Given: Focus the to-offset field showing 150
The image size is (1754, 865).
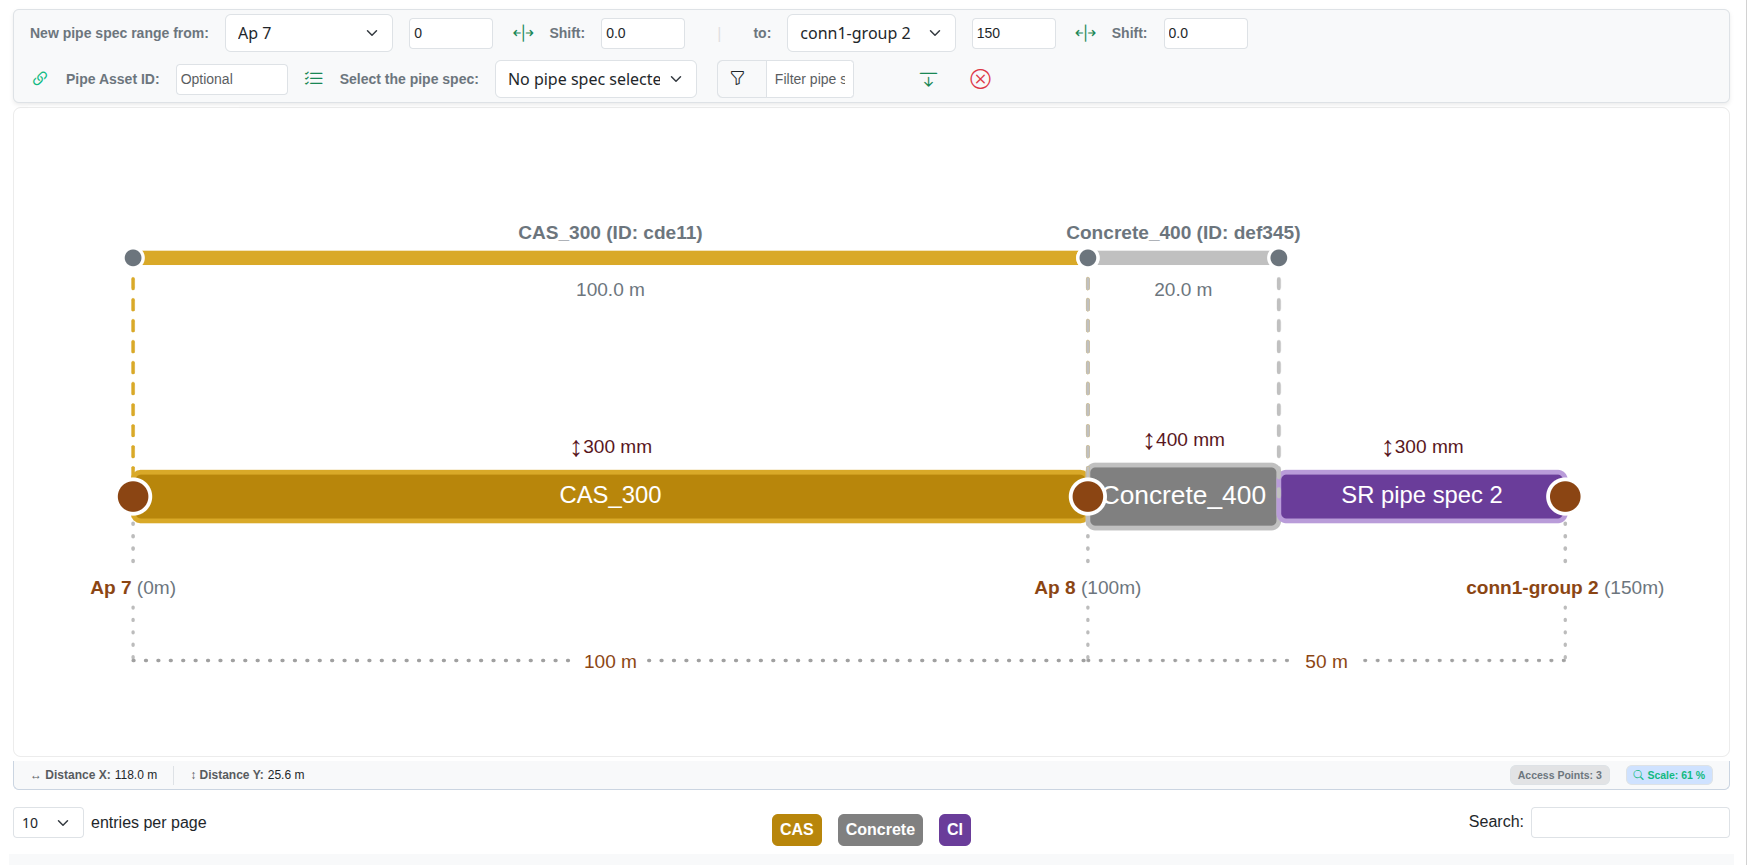Looking at the screenshot, I should coord(1013,33).
